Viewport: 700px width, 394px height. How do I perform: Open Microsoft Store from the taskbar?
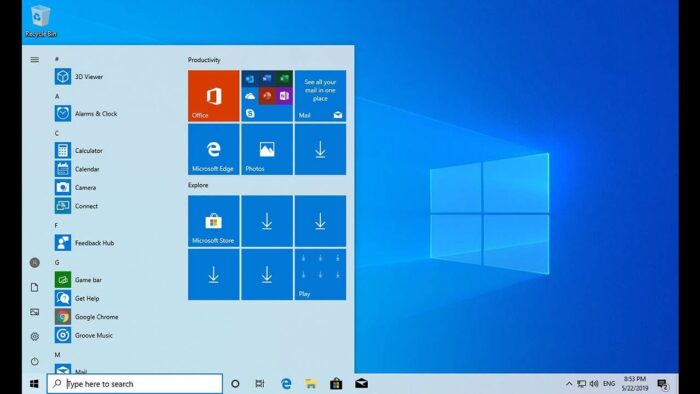[336, 384]
